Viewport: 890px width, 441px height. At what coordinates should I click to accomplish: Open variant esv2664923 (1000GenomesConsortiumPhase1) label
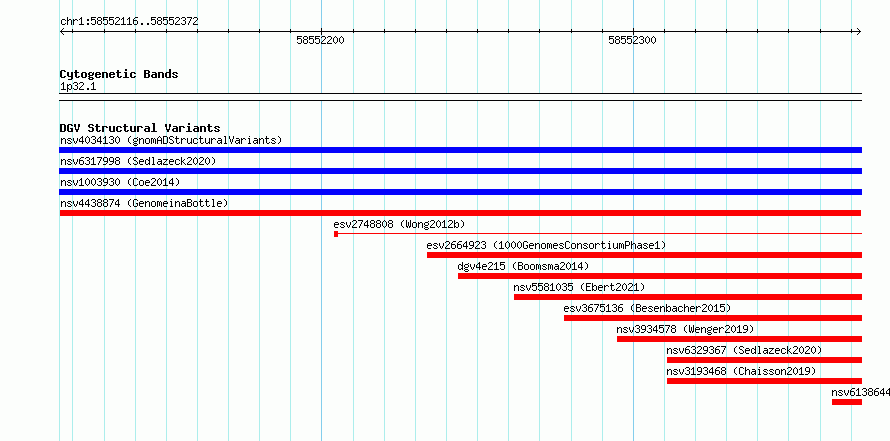[546, 245]
